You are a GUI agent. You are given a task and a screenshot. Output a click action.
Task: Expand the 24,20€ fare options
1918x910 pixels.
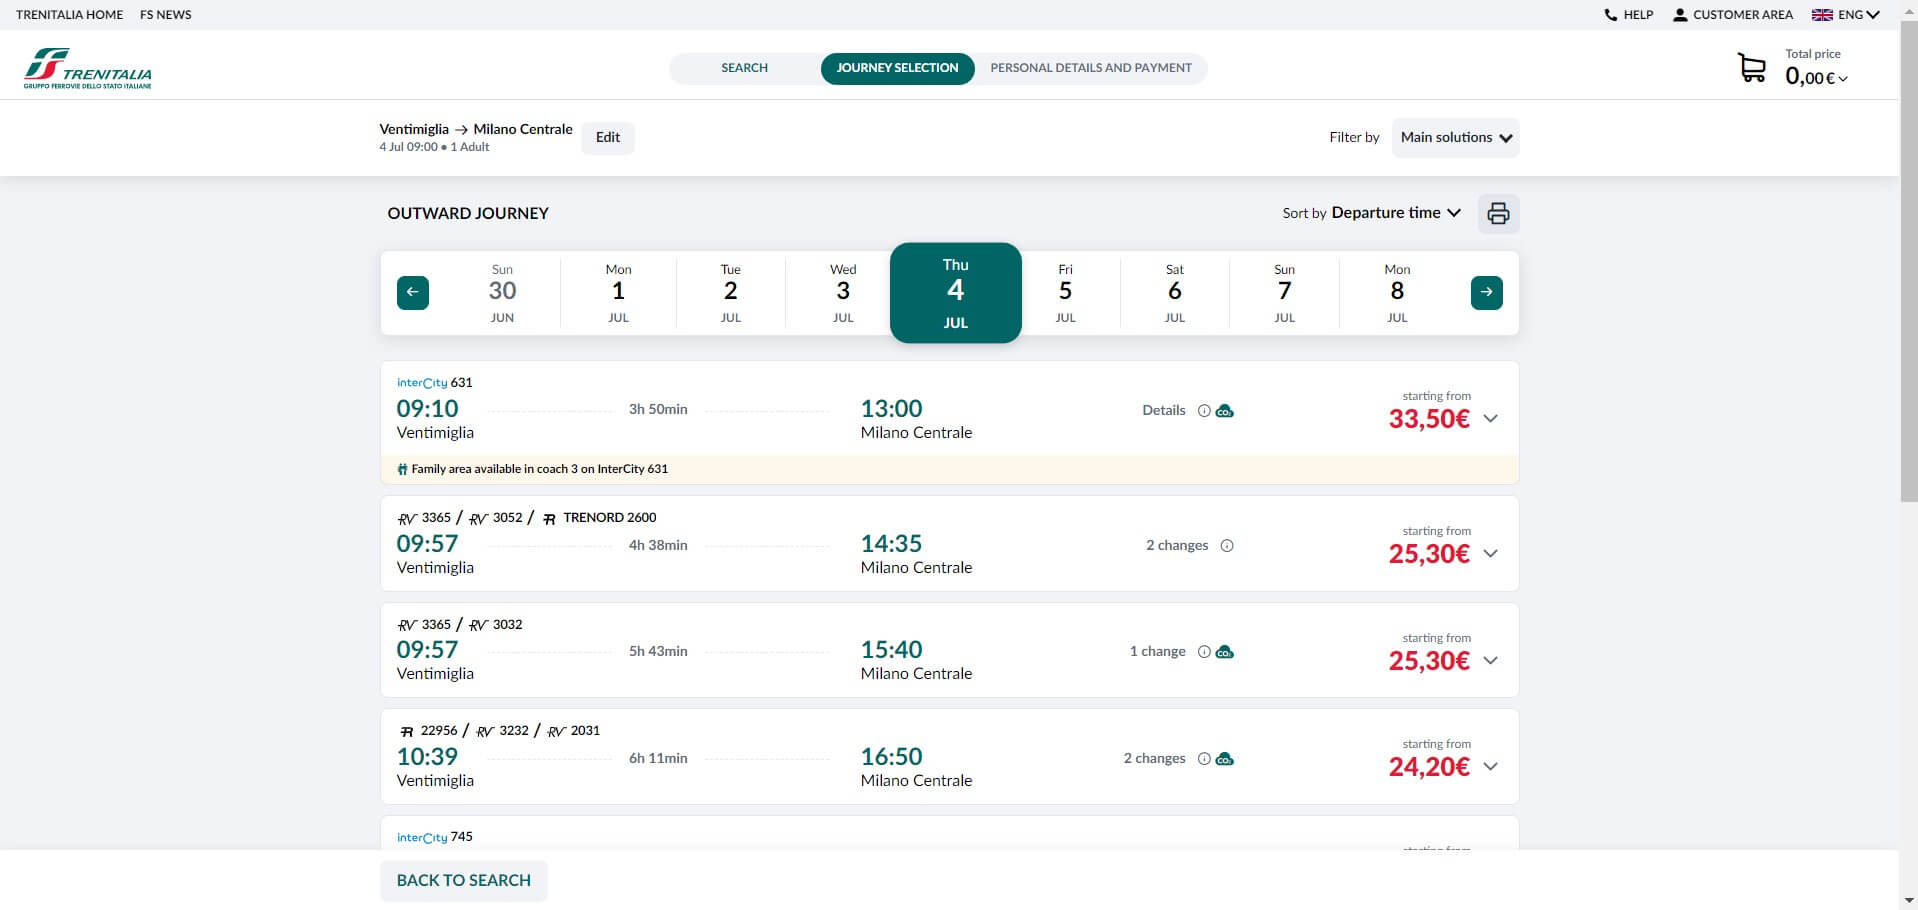tap(1490, 767)
